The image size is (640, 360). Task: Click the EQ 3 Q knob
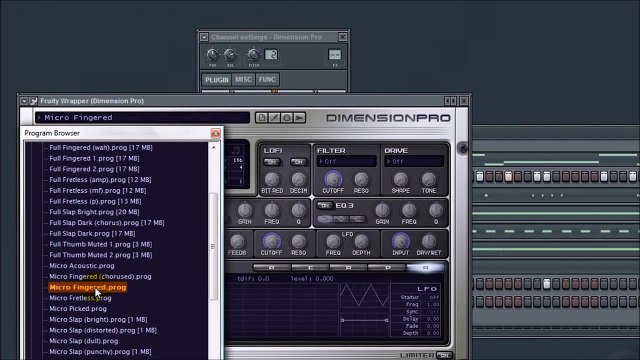click(x=436, y=210)
